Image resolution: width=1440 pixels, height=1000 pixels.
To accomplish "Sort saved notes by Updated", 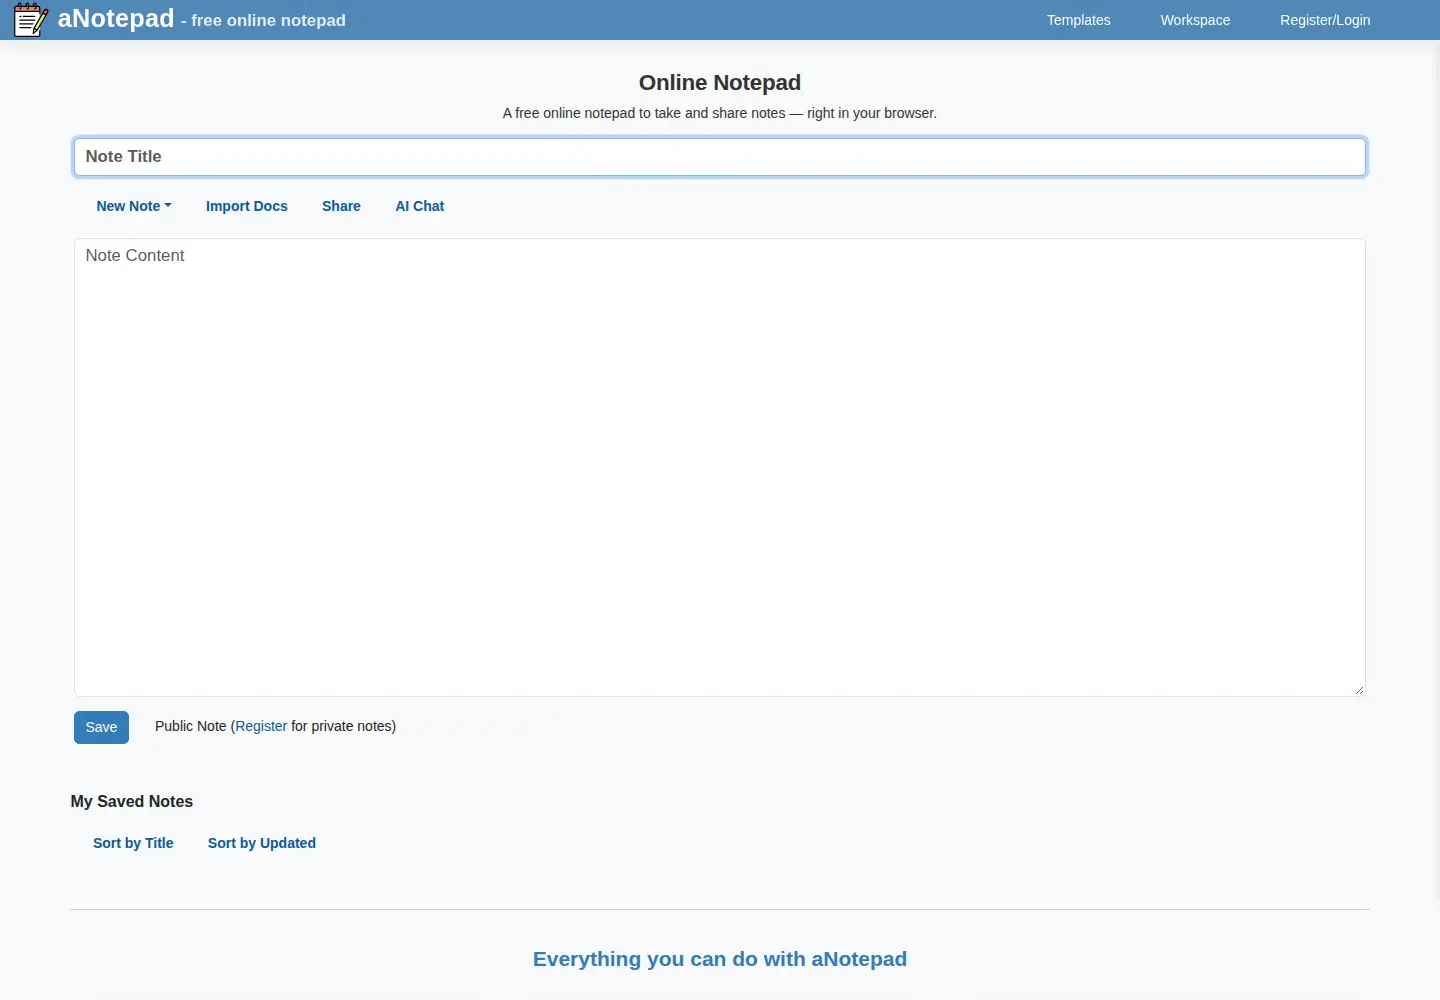I will [262, 843].
